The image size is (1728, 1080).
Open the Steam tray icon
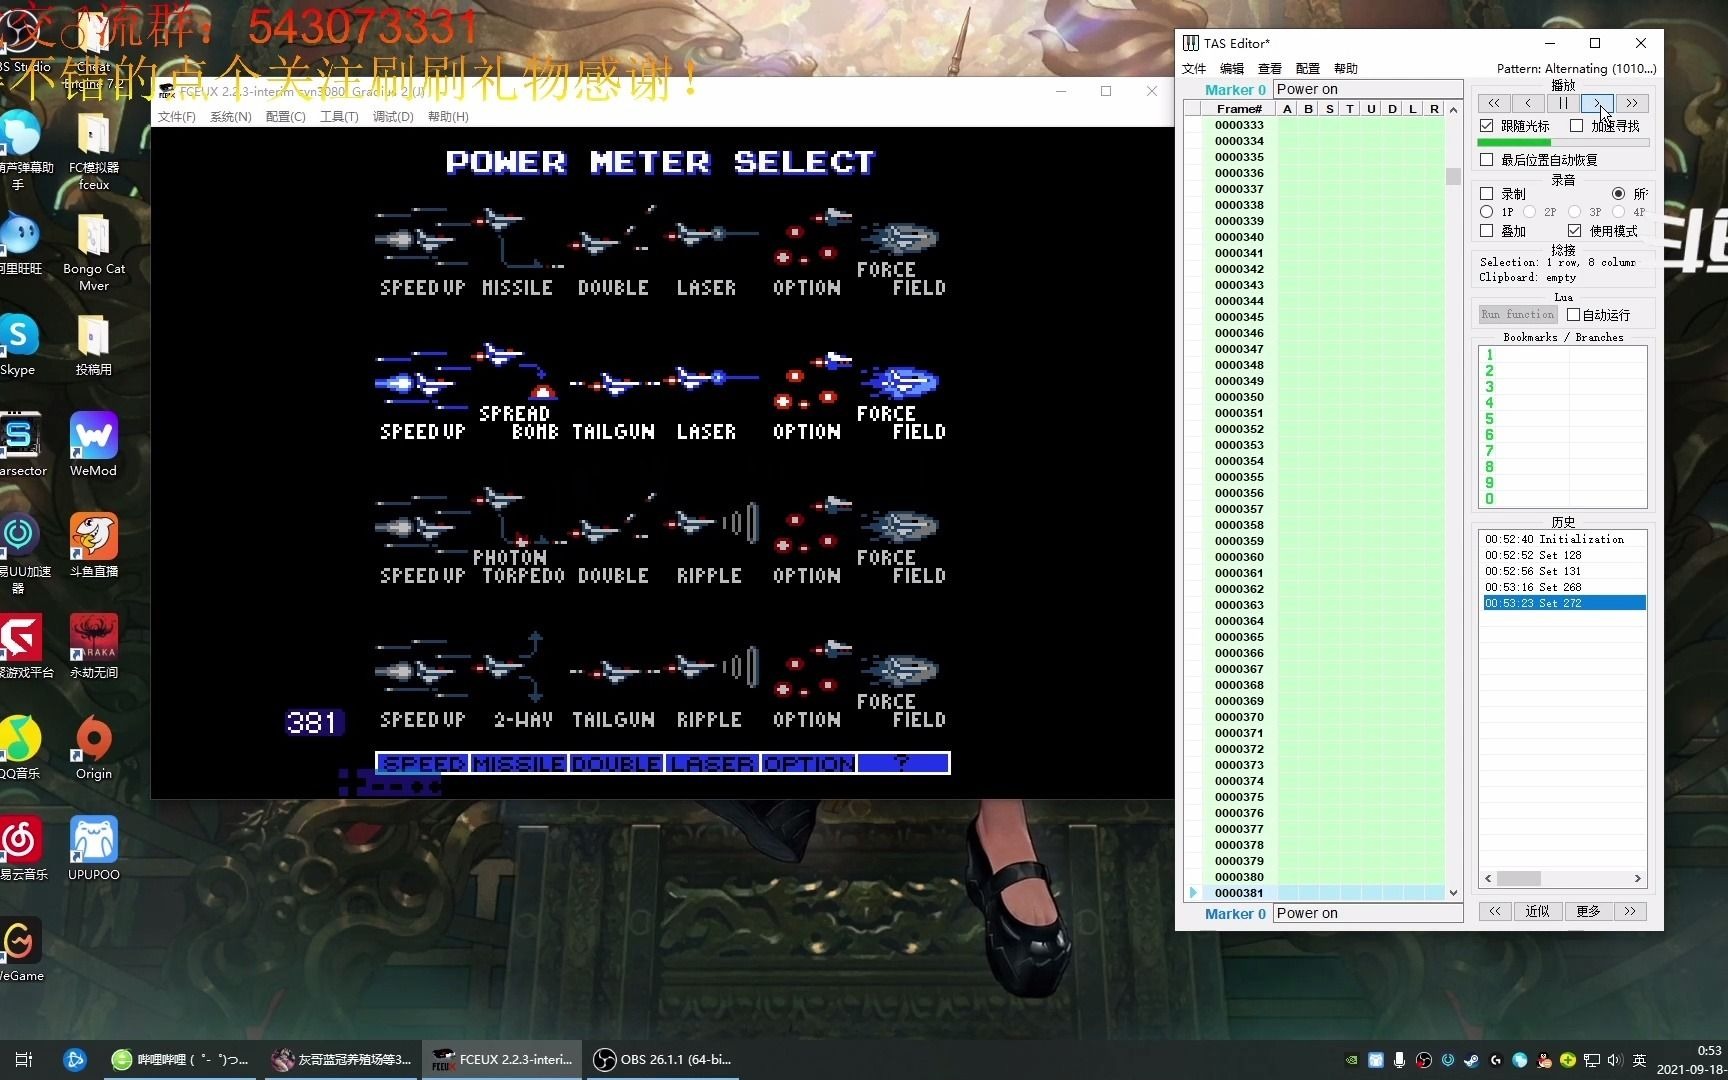pyautogui.click(x=1472, y=1060)
